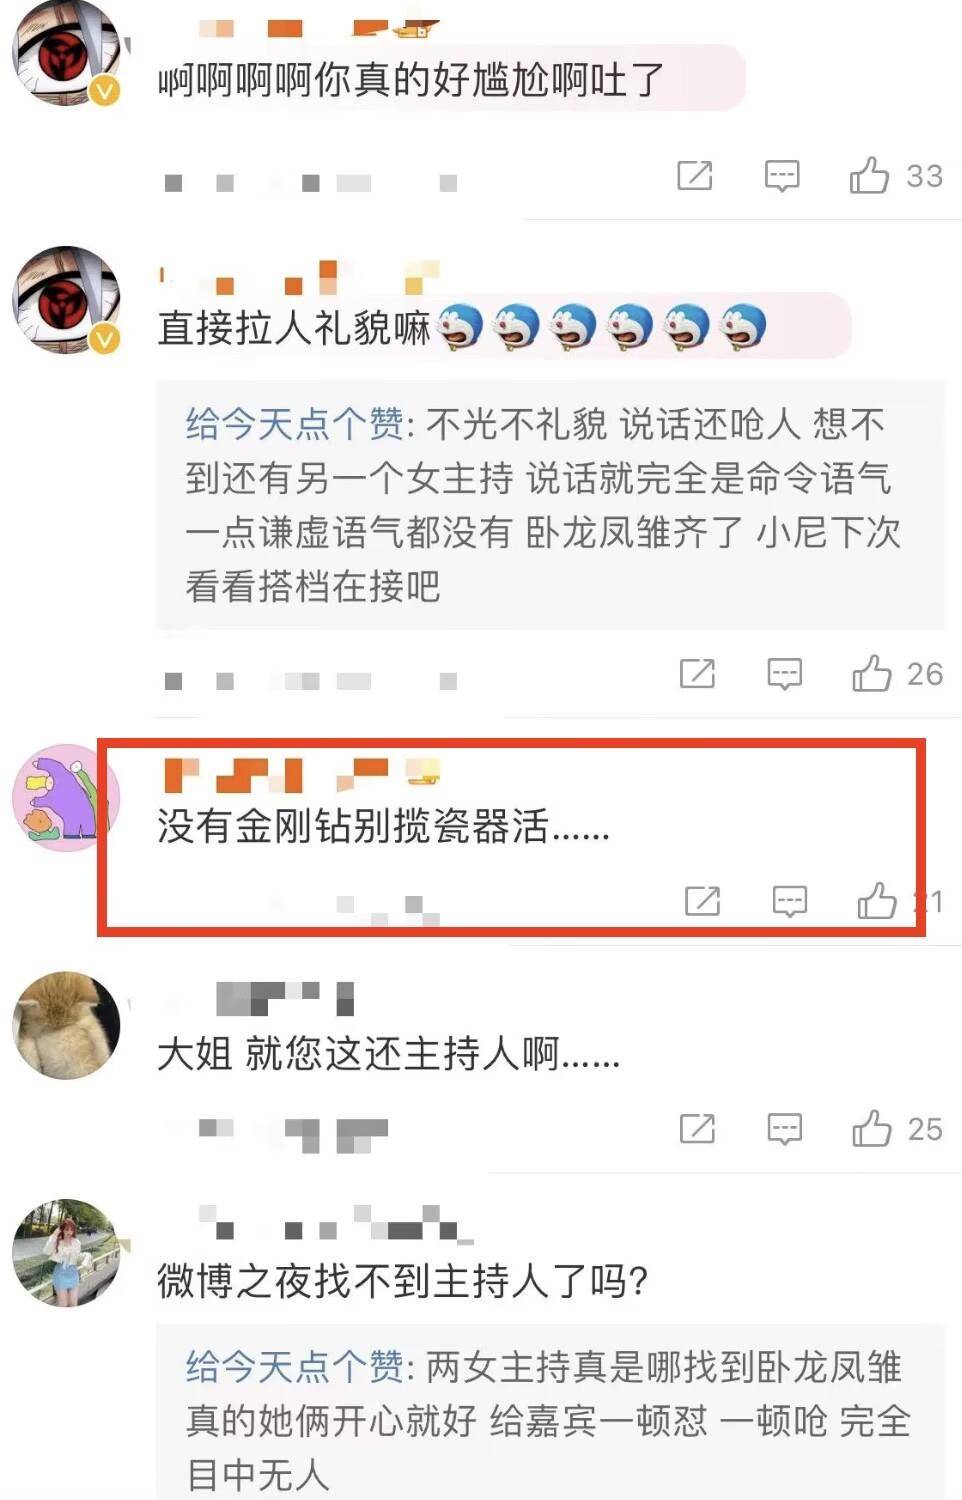
Task: Open the 微博之夜找不到主持人了吗 comment
Action: [403, 1281]
